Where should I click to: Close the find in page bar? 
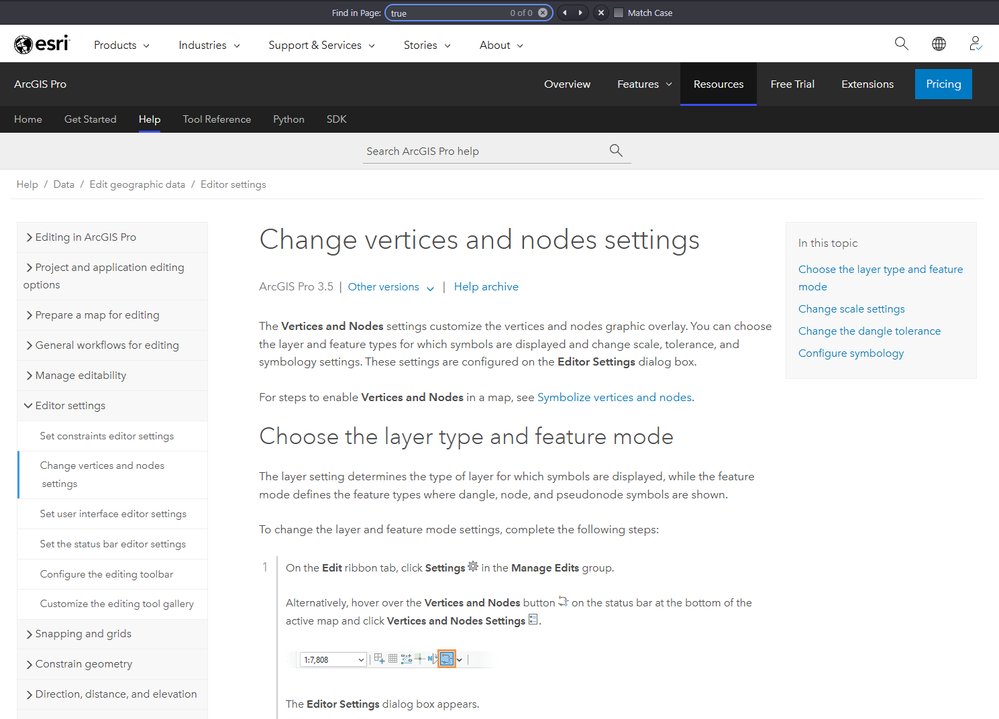pos(601,13)
